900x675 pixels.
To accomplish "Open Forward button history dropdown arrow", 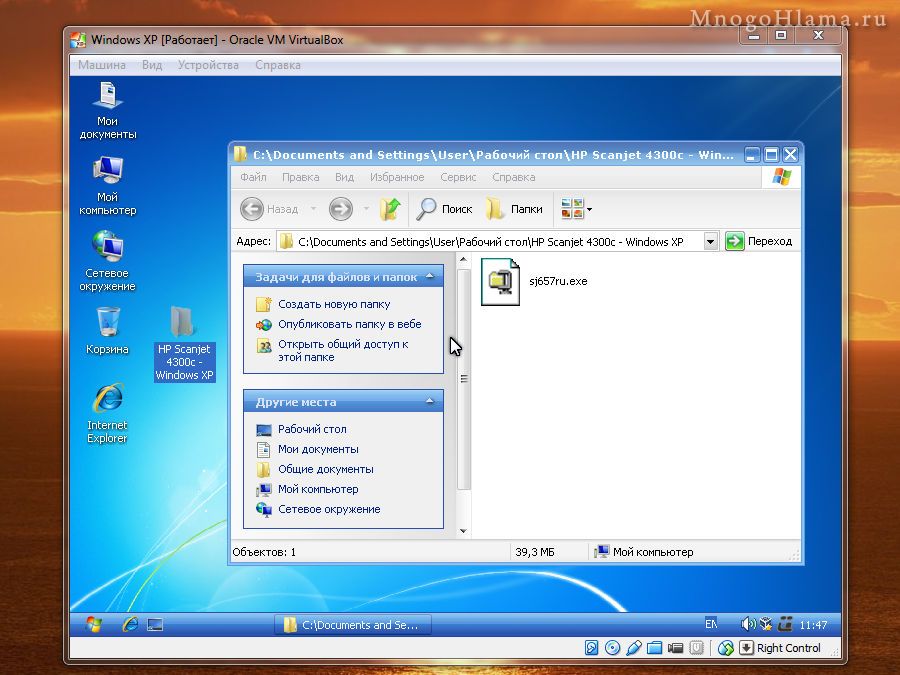I will [366, 209].
